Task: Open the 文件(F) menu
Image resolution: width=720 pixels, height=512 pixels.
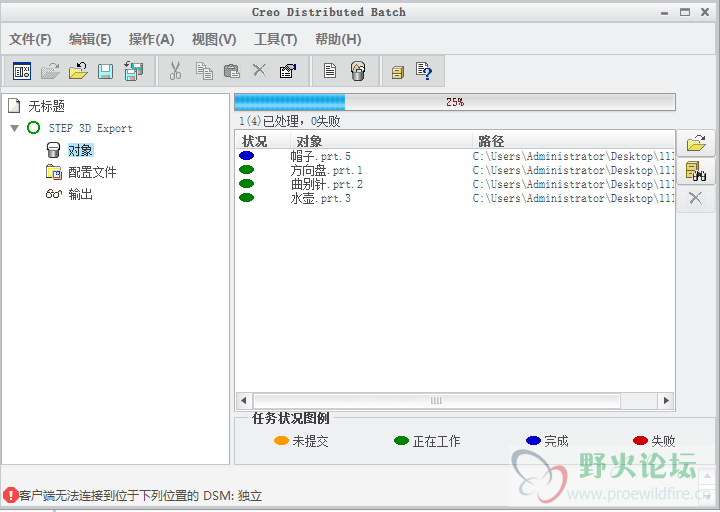Action: click(x=30, y=39)
